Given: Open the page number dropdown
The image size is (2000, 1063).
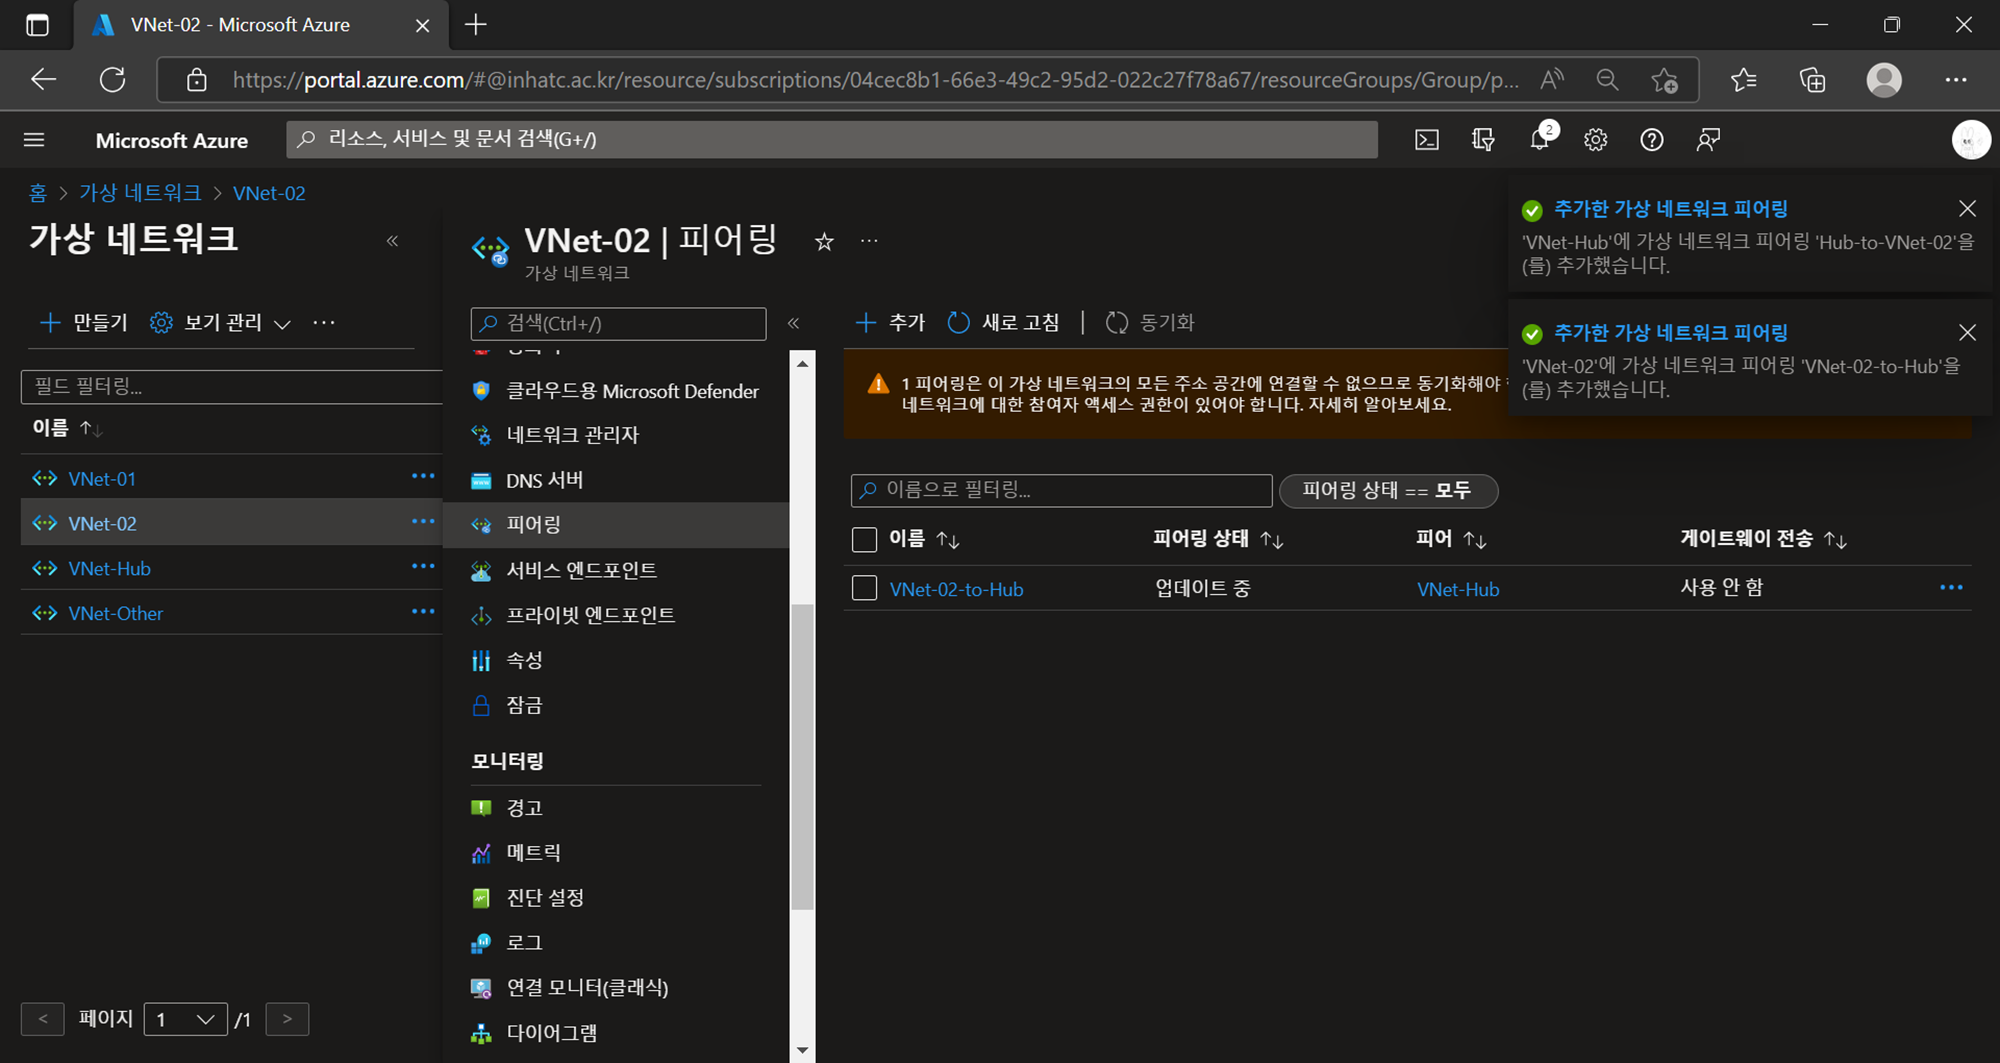Looking at the screenshot, I should 185,1019.
